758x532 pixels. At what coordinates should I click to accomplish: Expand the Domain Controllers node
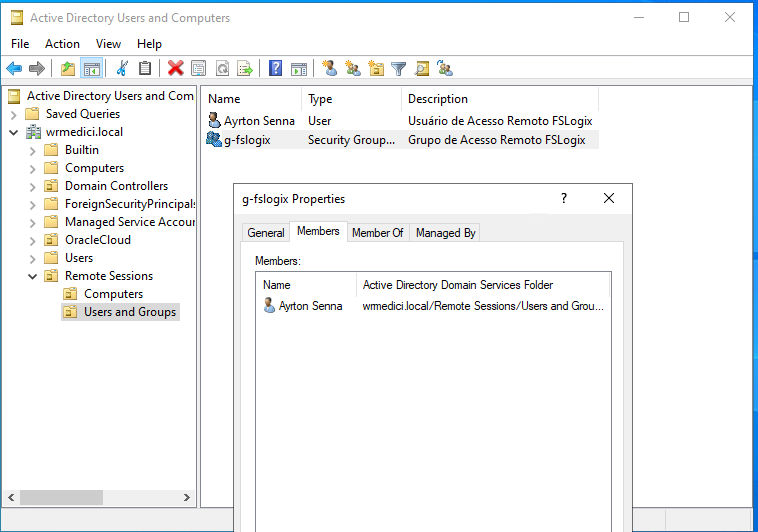coord(32,187)
